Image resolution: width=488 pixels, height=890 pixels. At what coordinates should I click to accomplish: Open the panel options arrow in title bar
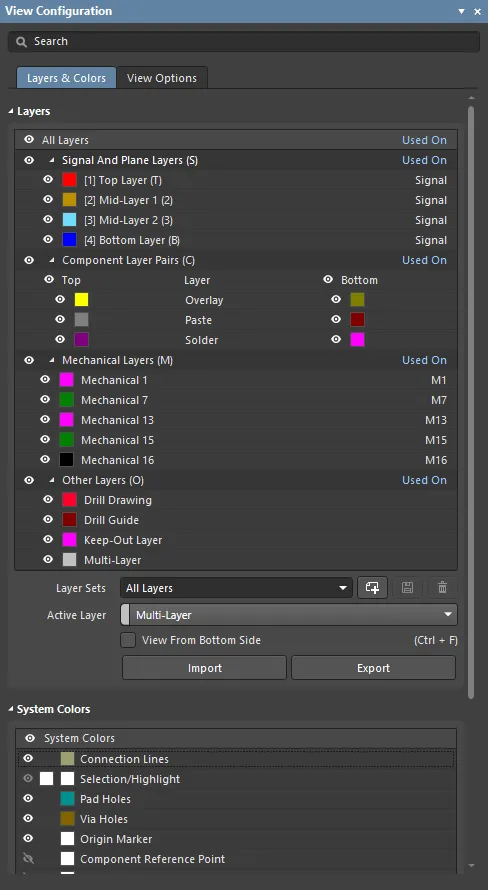click(461, 11)
